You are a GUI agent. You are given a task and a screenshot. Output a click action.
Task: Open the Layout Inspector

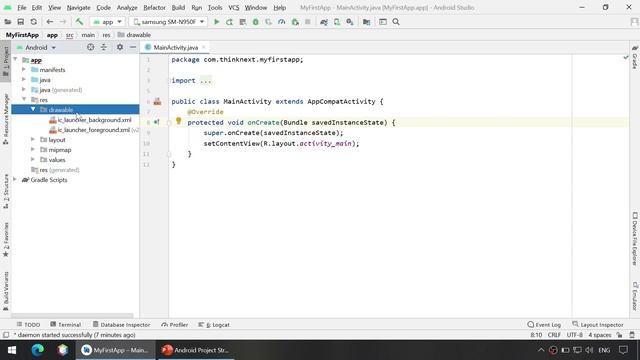pyautogui.click(x=598, y=324)
